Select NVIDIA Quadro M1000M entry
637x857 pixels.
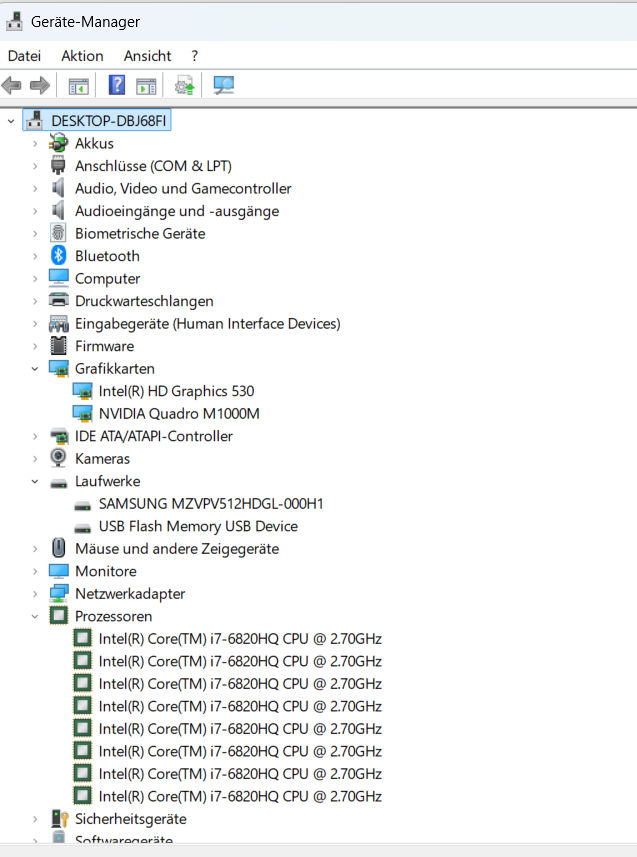(x=179, y=414)
